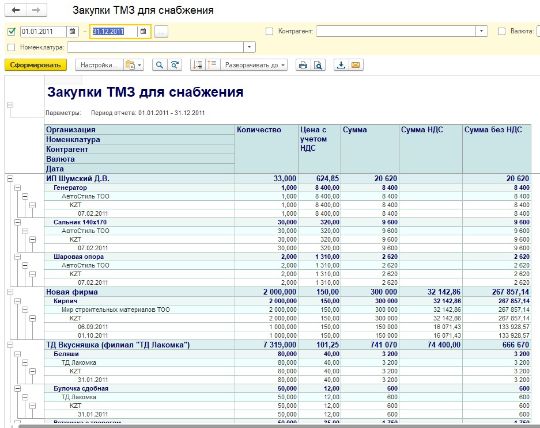Collapse the report header section expander
The height and width of the screenshot is (428, 540).
10,104
